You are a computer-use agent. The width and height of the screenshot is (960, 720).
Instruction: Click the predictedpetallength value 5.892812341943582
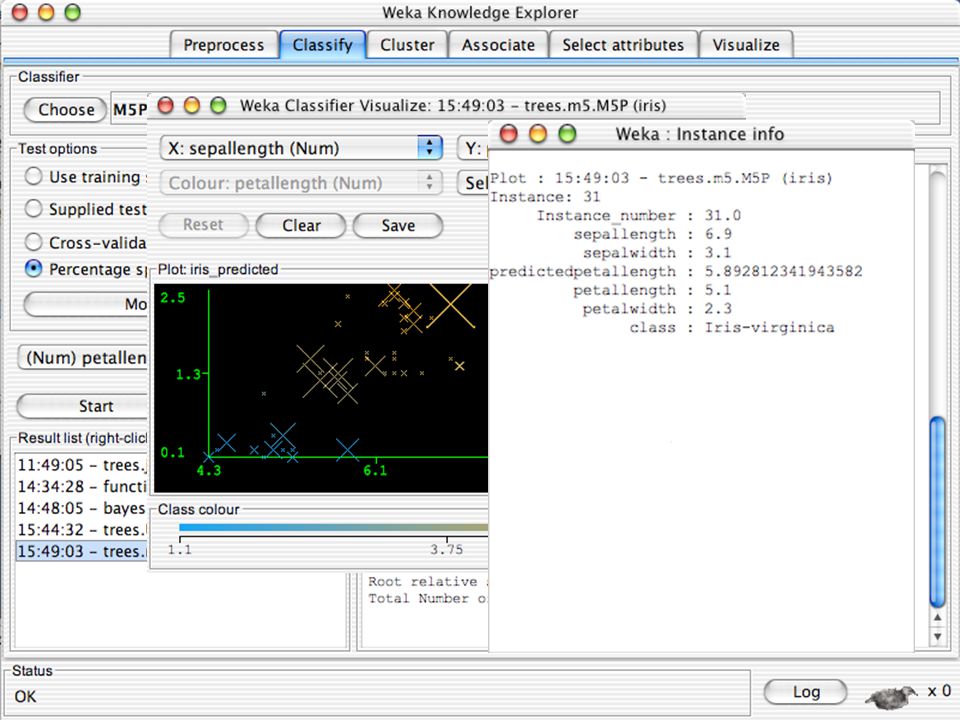(783, 271)
